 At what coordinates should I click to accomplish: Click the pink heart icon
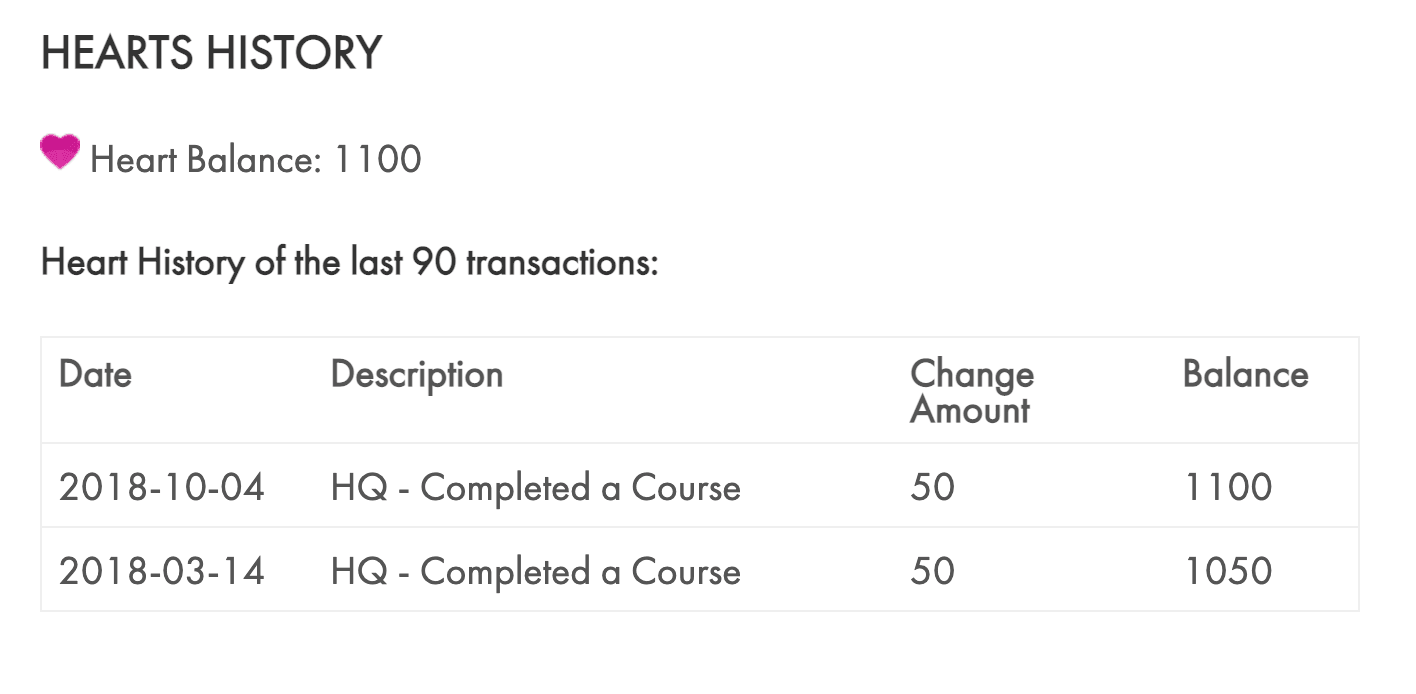pyautogui.click(x=60, y=153)
